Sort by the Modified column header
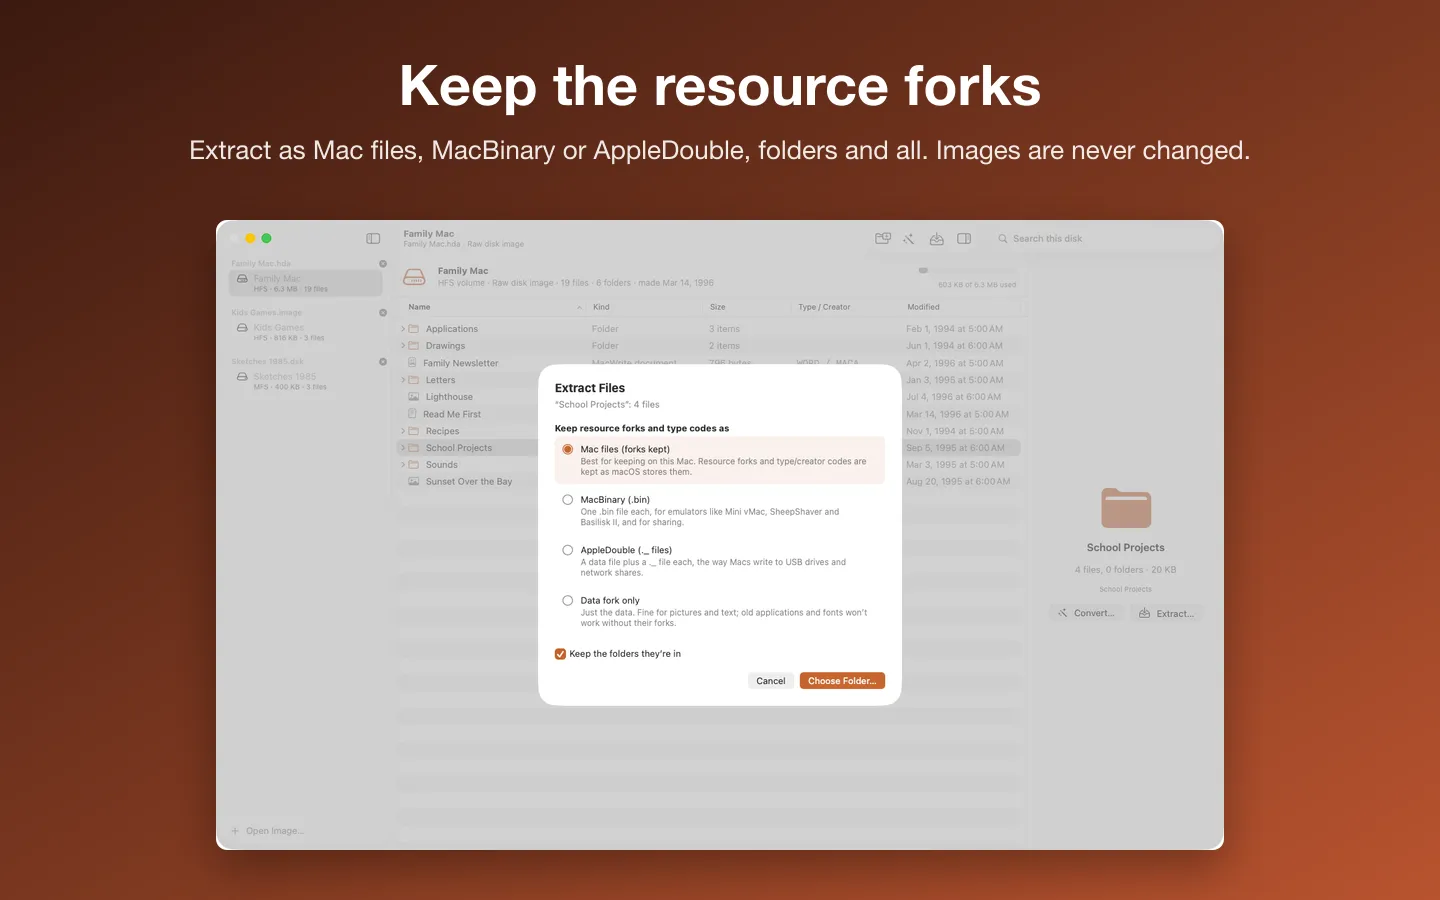This screenshot has width=1440, height=900. tap(960, 307)
